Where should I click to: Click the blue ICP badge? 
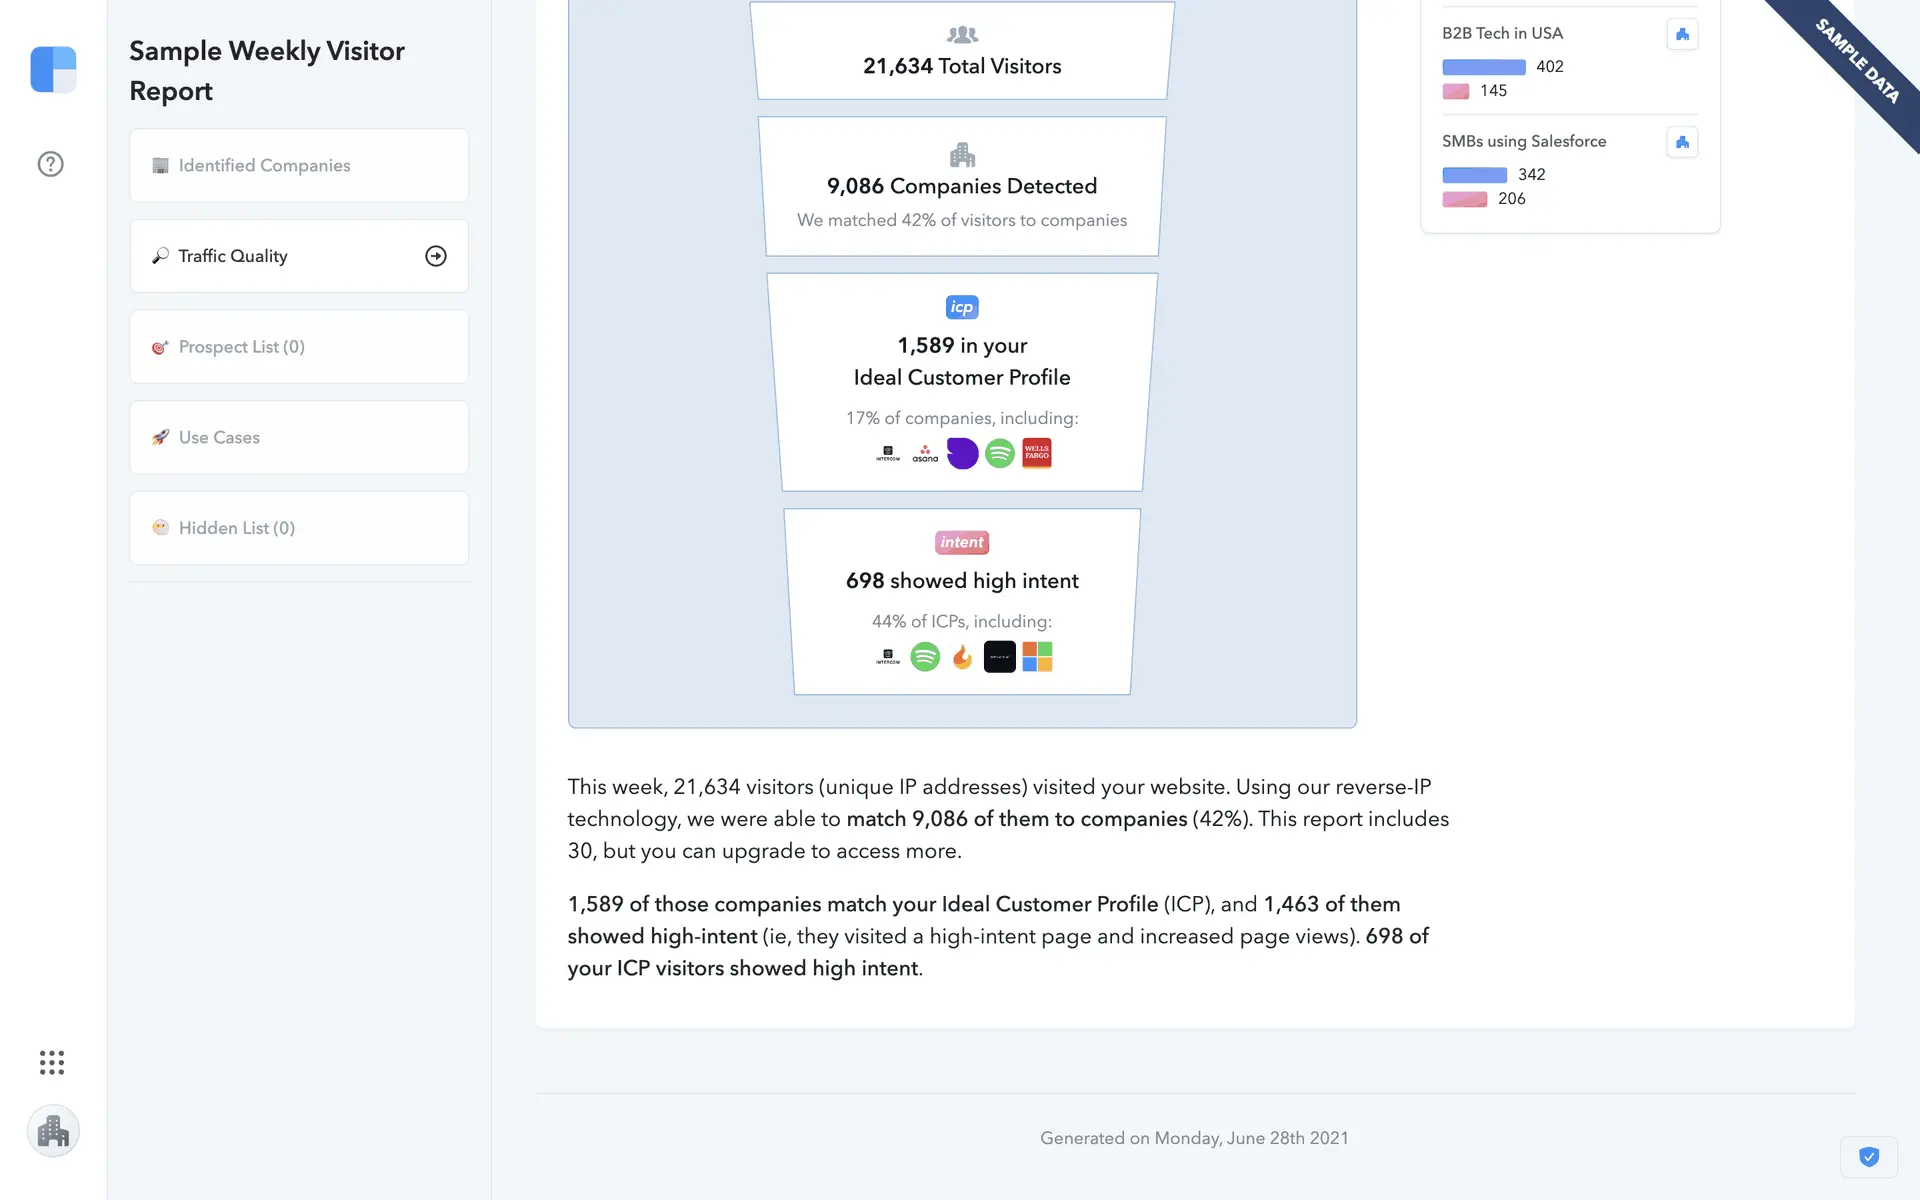click(x=962, y=307)
